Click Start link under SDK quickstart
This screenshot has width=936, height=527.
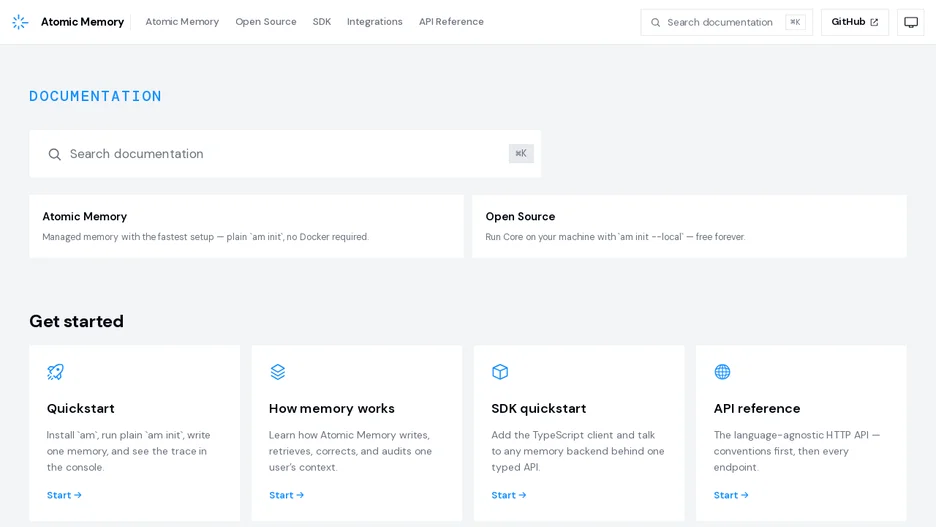pos(509,495)
